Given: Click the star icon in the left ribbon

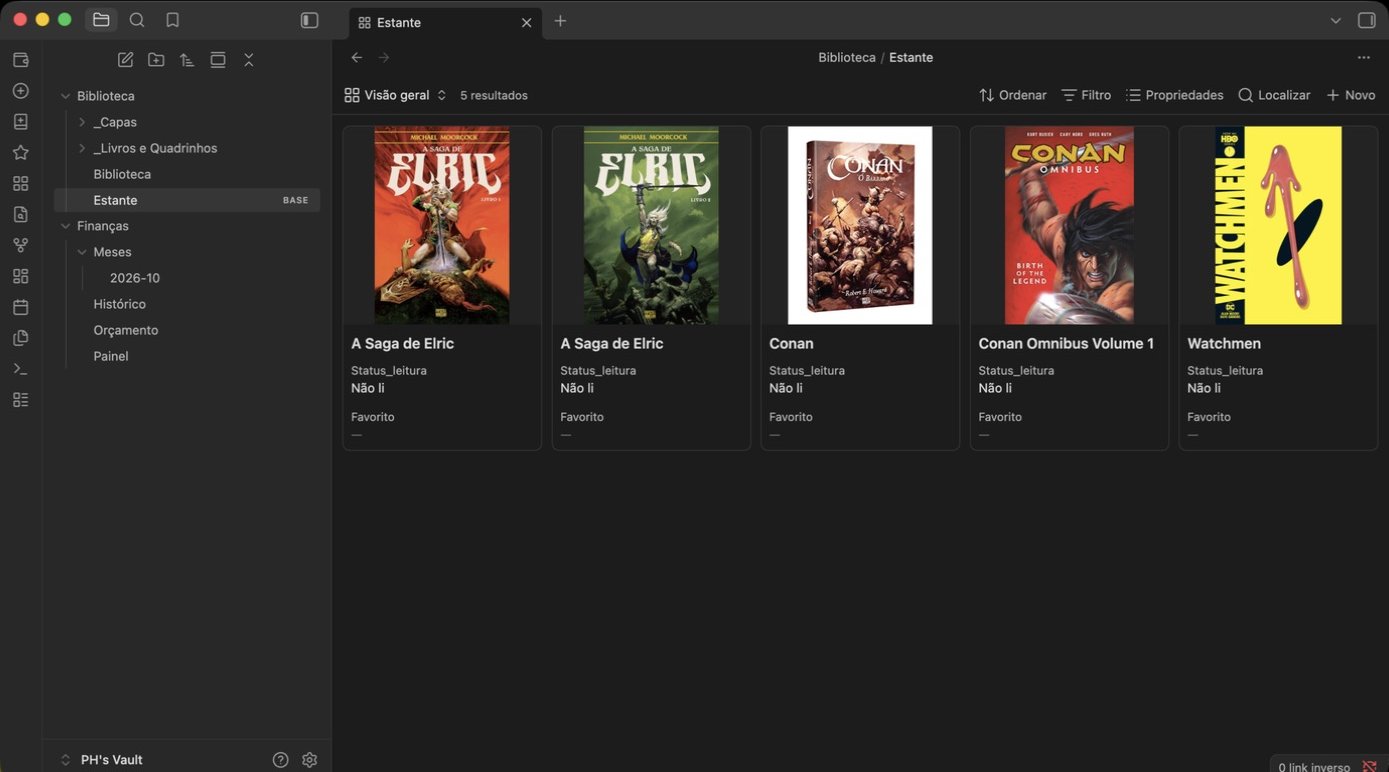Looking at the screenshot, I should point(21,153).
